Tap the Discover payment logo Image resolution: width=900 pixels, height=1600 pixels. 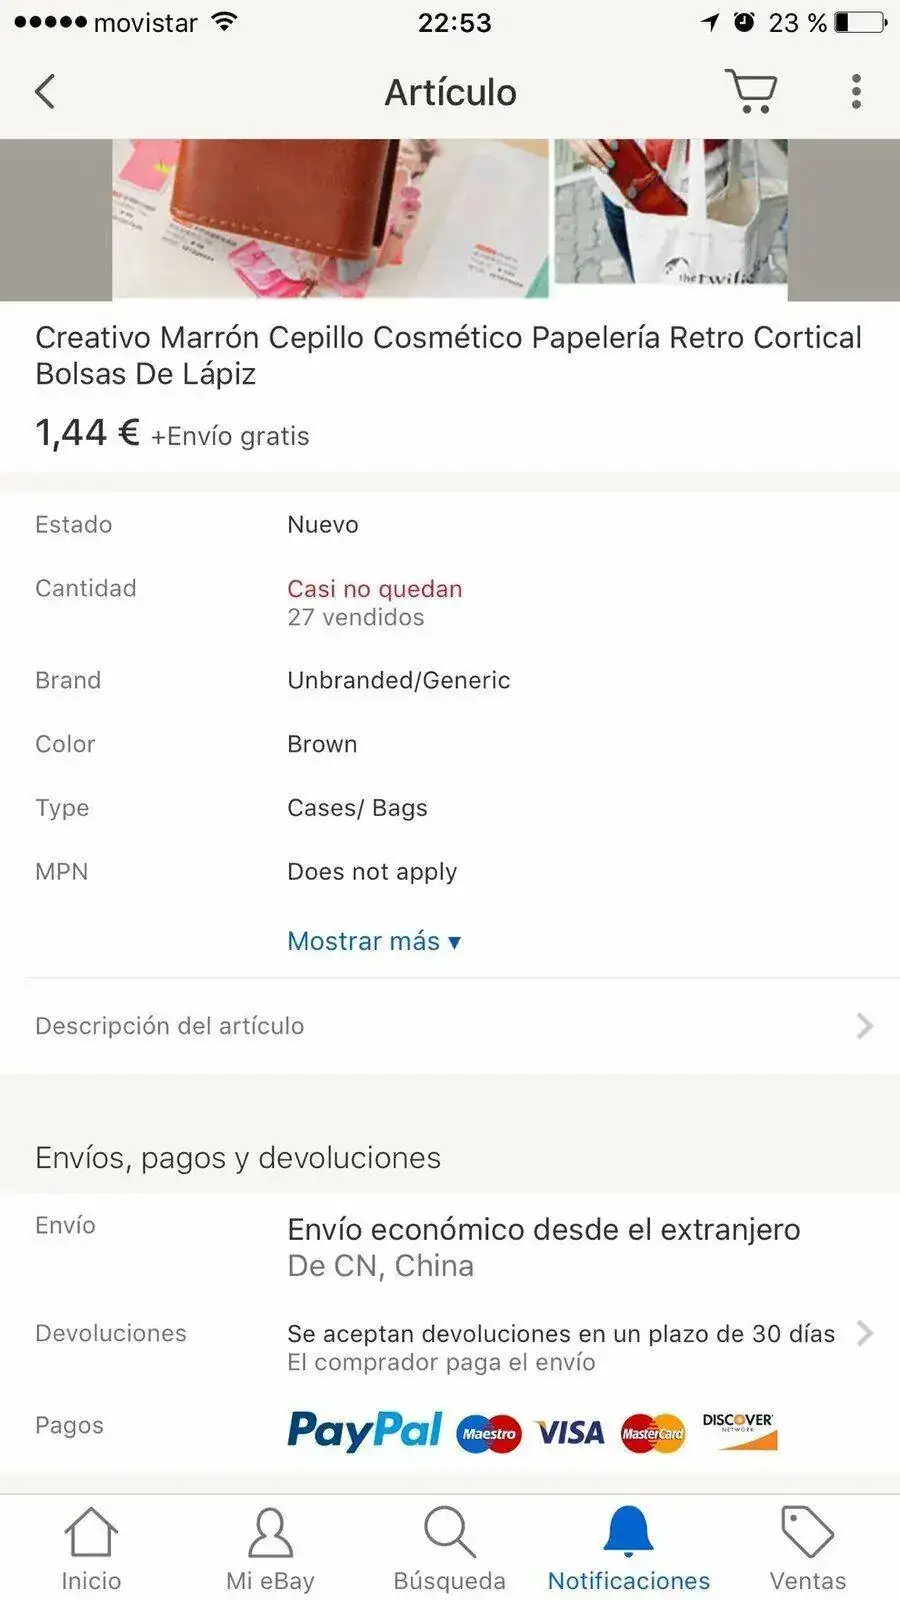pyautogui.click(x=739, y=1431)
